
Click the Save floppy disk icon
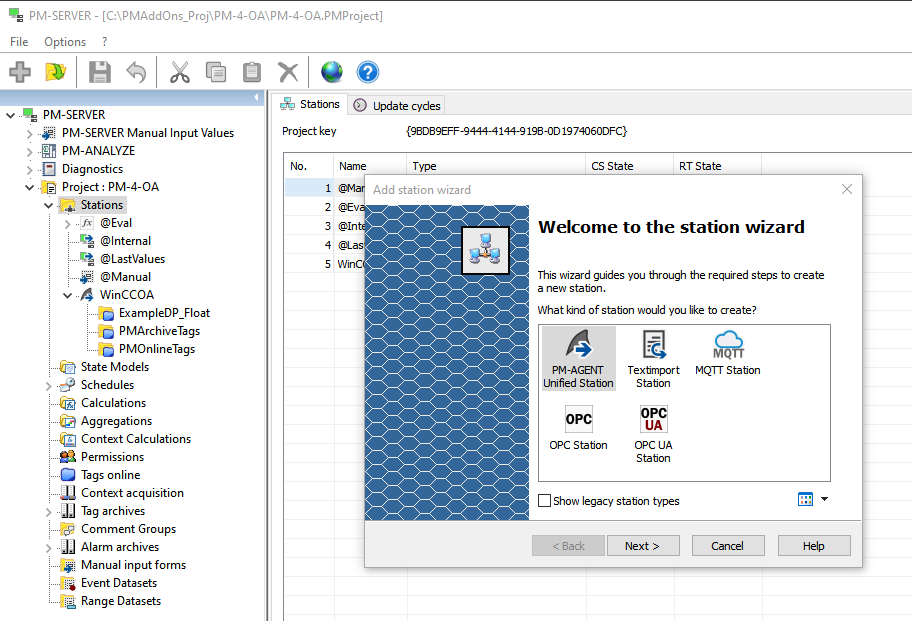pos(99,72)
